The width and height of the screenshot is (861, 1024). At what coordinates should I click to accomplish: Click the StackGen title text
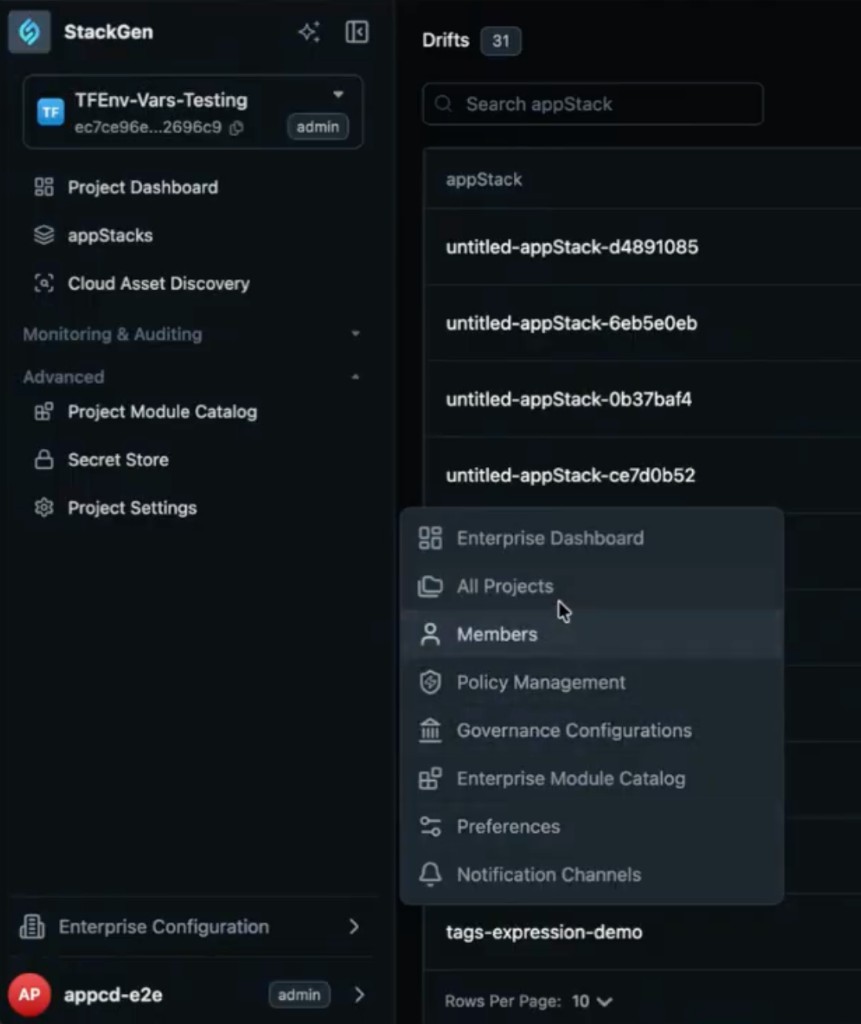(108, 32)
